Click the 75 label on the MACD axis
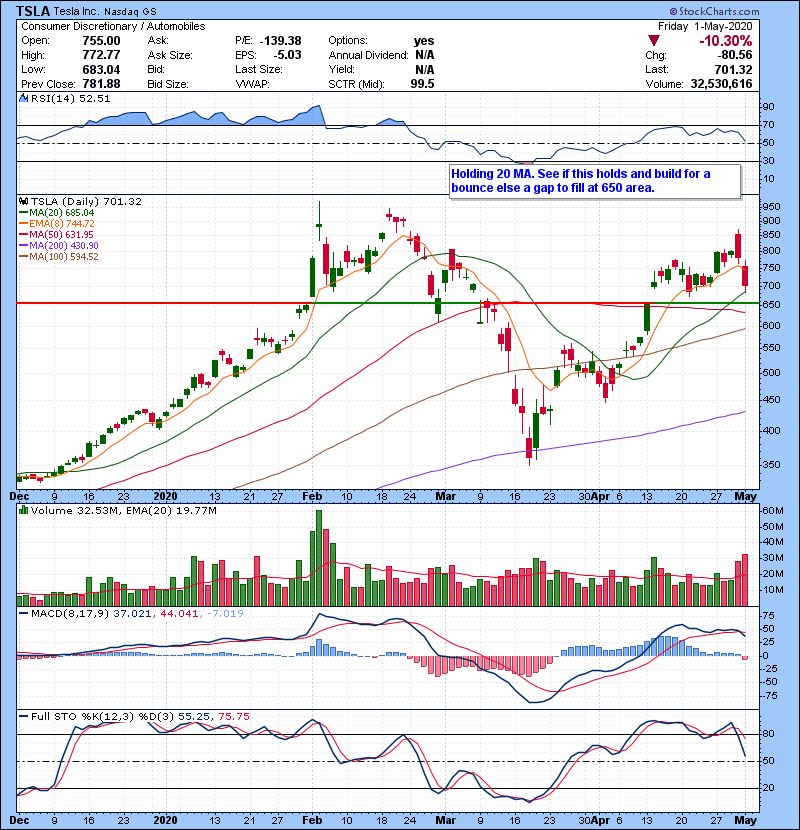Image resolution: width=800 pixels, height=830 pixels. [x=768, y=616]
